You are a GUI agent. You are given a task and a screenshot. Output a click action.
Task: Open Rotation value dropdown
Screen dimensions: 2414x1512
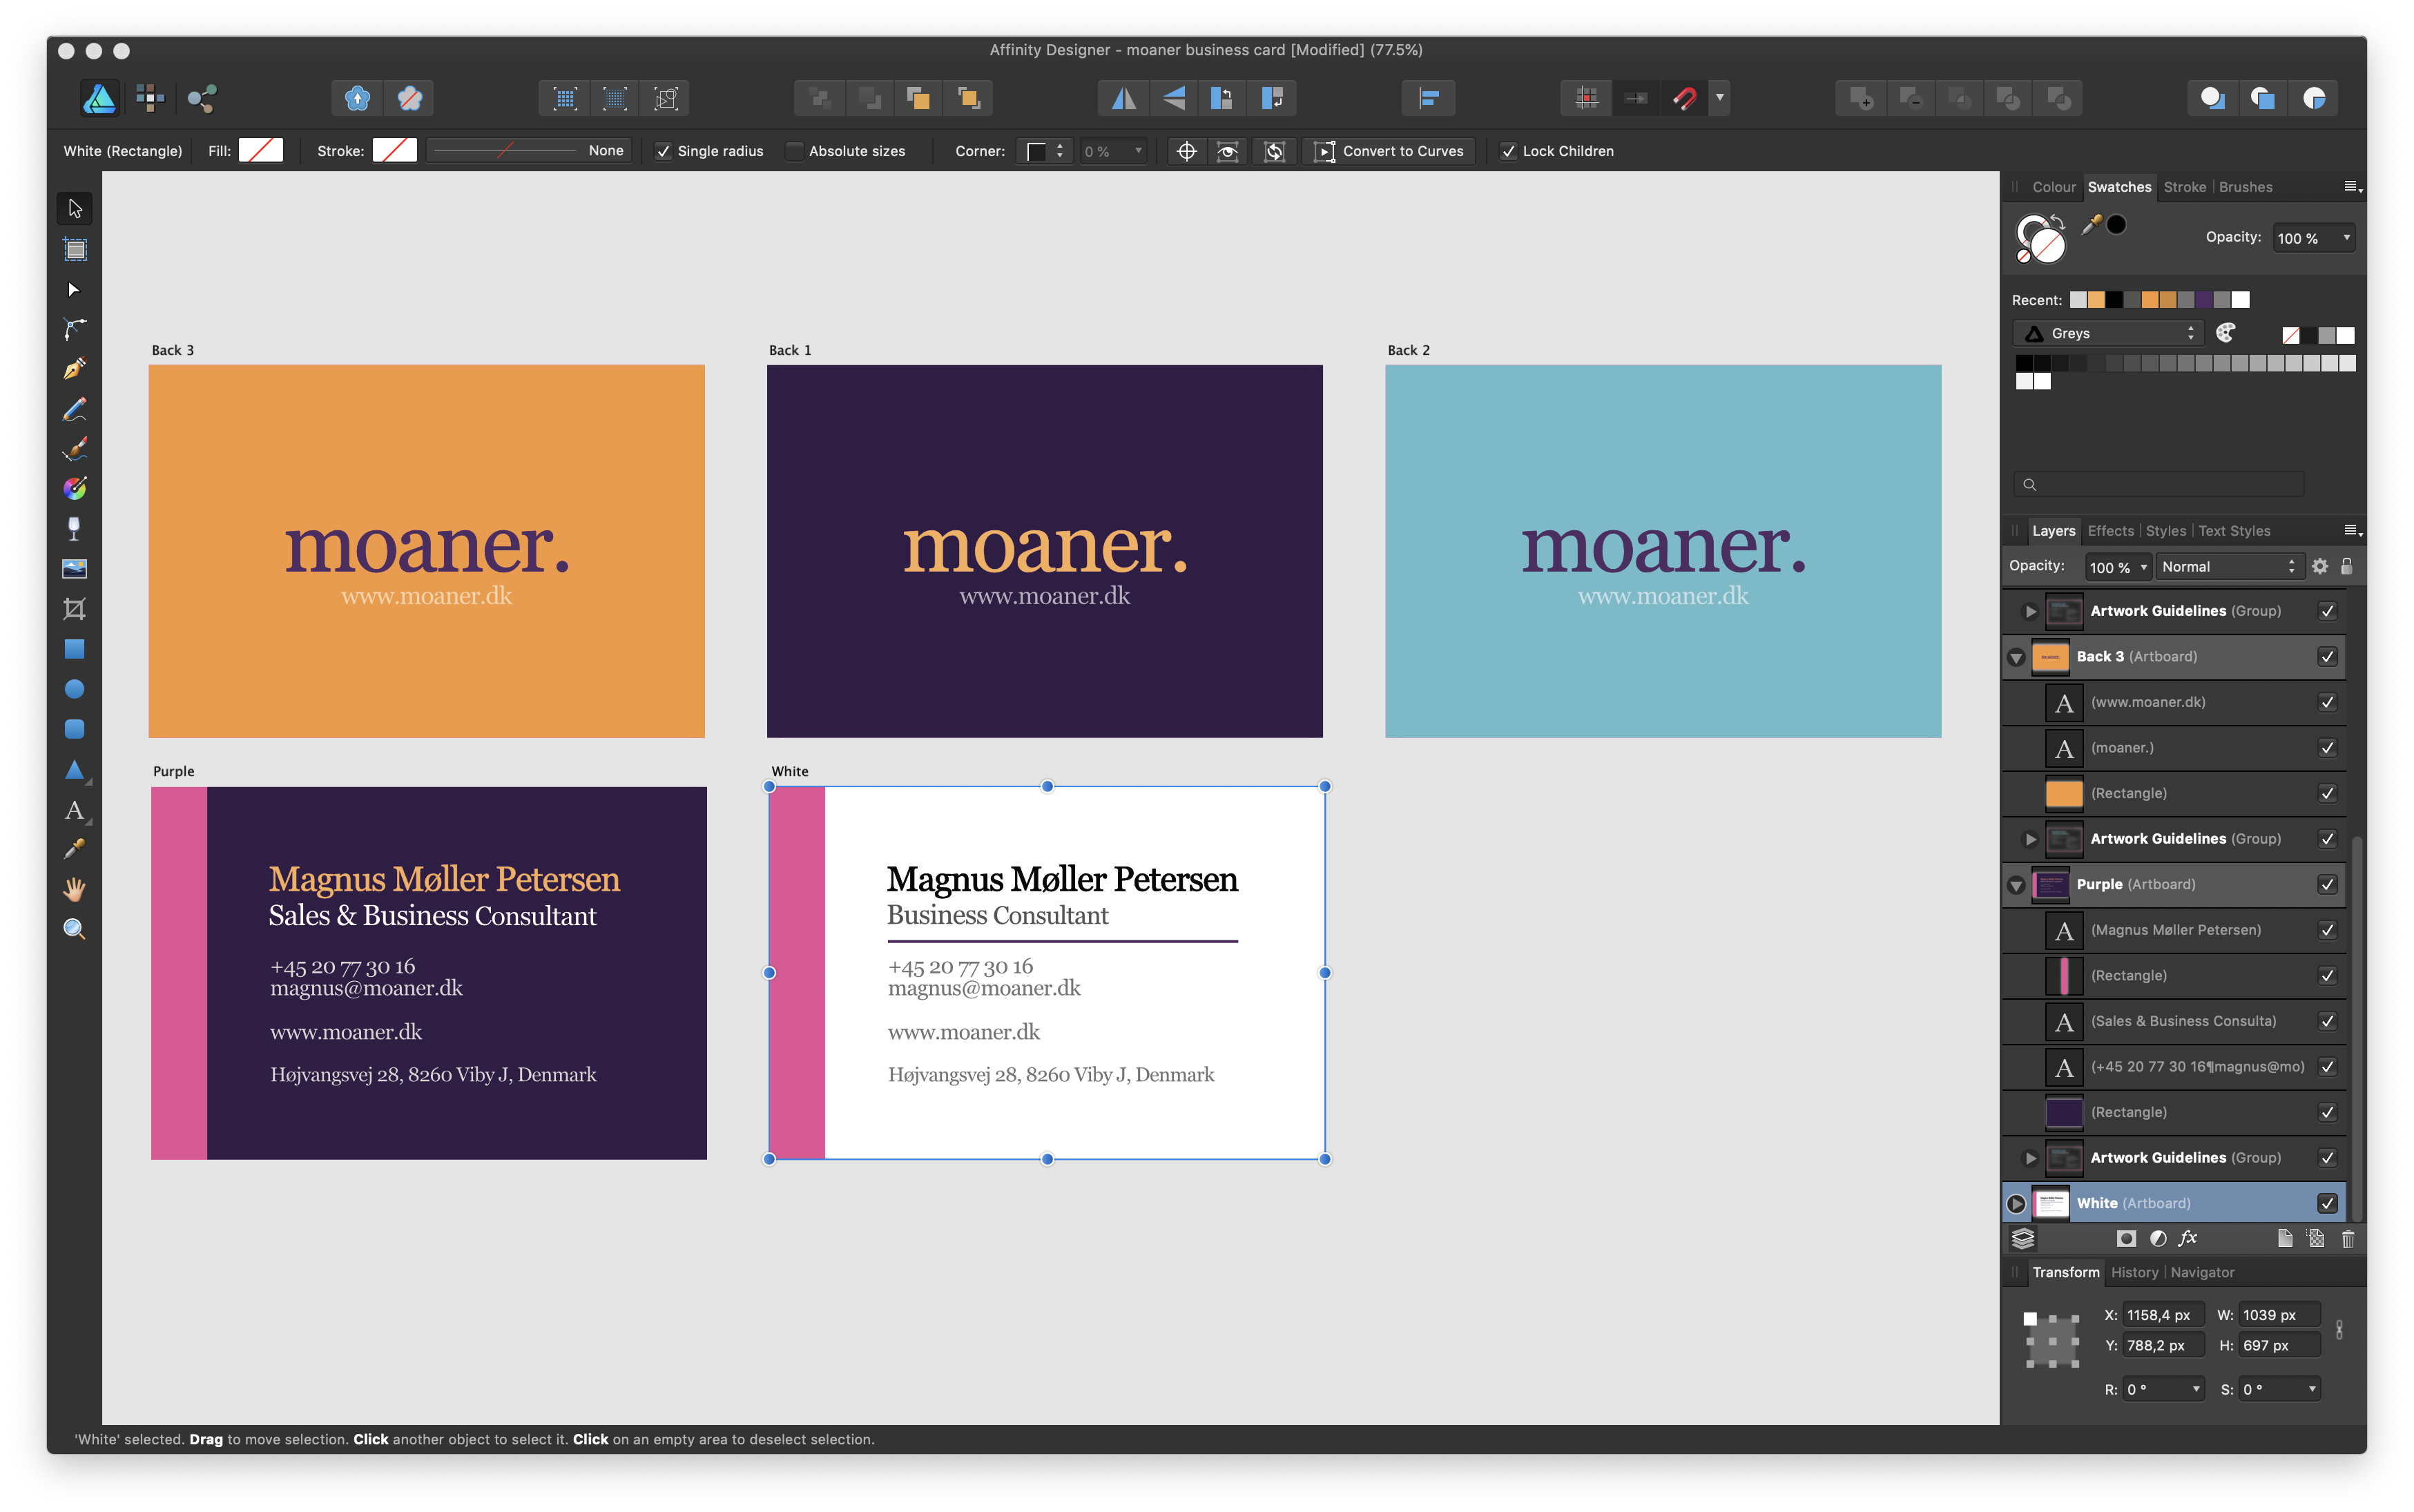point(2196,1390)
